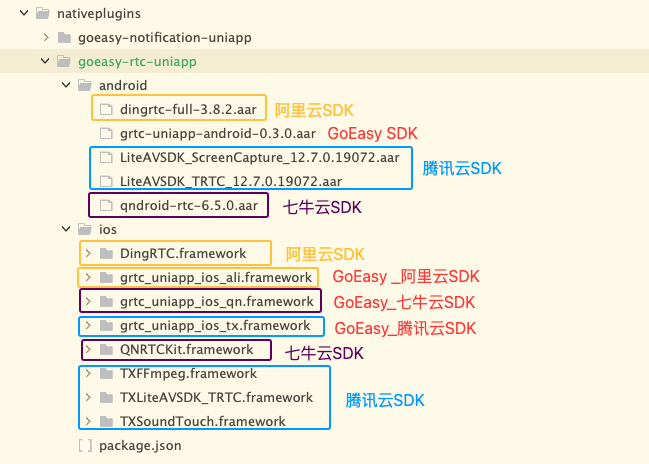649x464 pixels.
Task: Click grtc-uniapp-android-0.3.0.aar file icon
Action: tap(106, 133)
